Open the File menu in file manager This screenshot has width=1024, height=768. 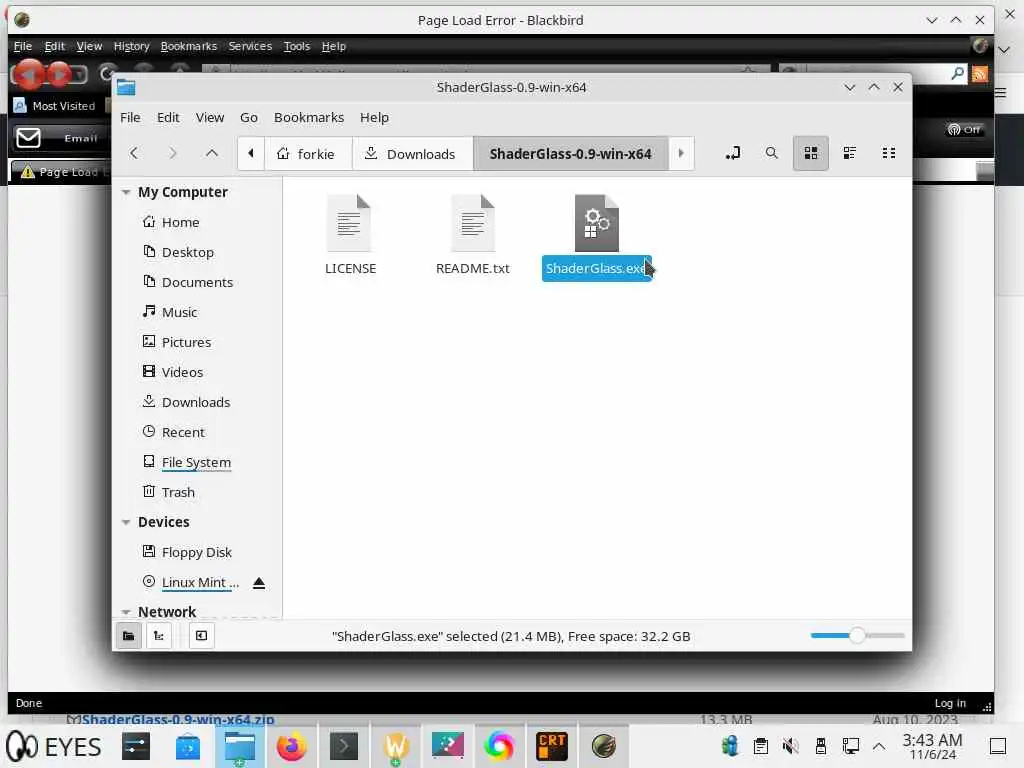(x=130, y=118)
